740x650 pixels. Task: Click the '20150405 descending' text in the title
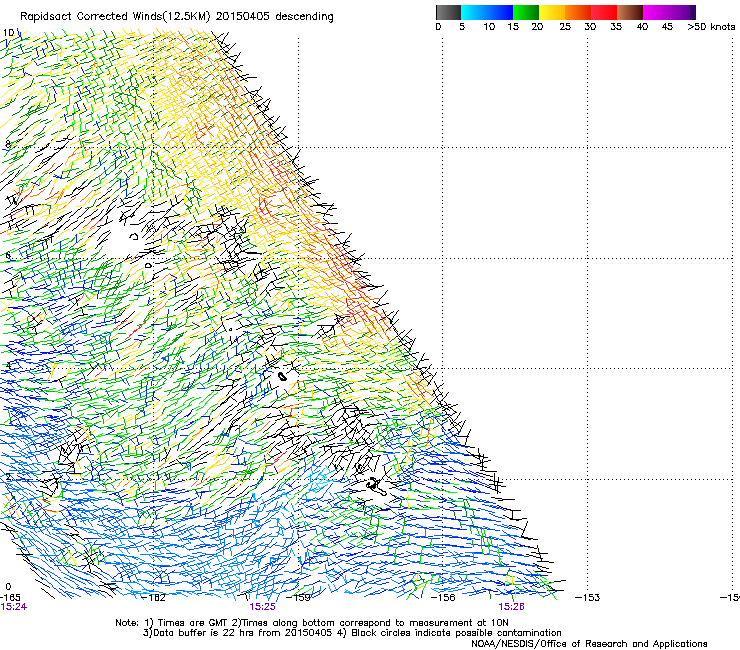click(x=274, y=17)
